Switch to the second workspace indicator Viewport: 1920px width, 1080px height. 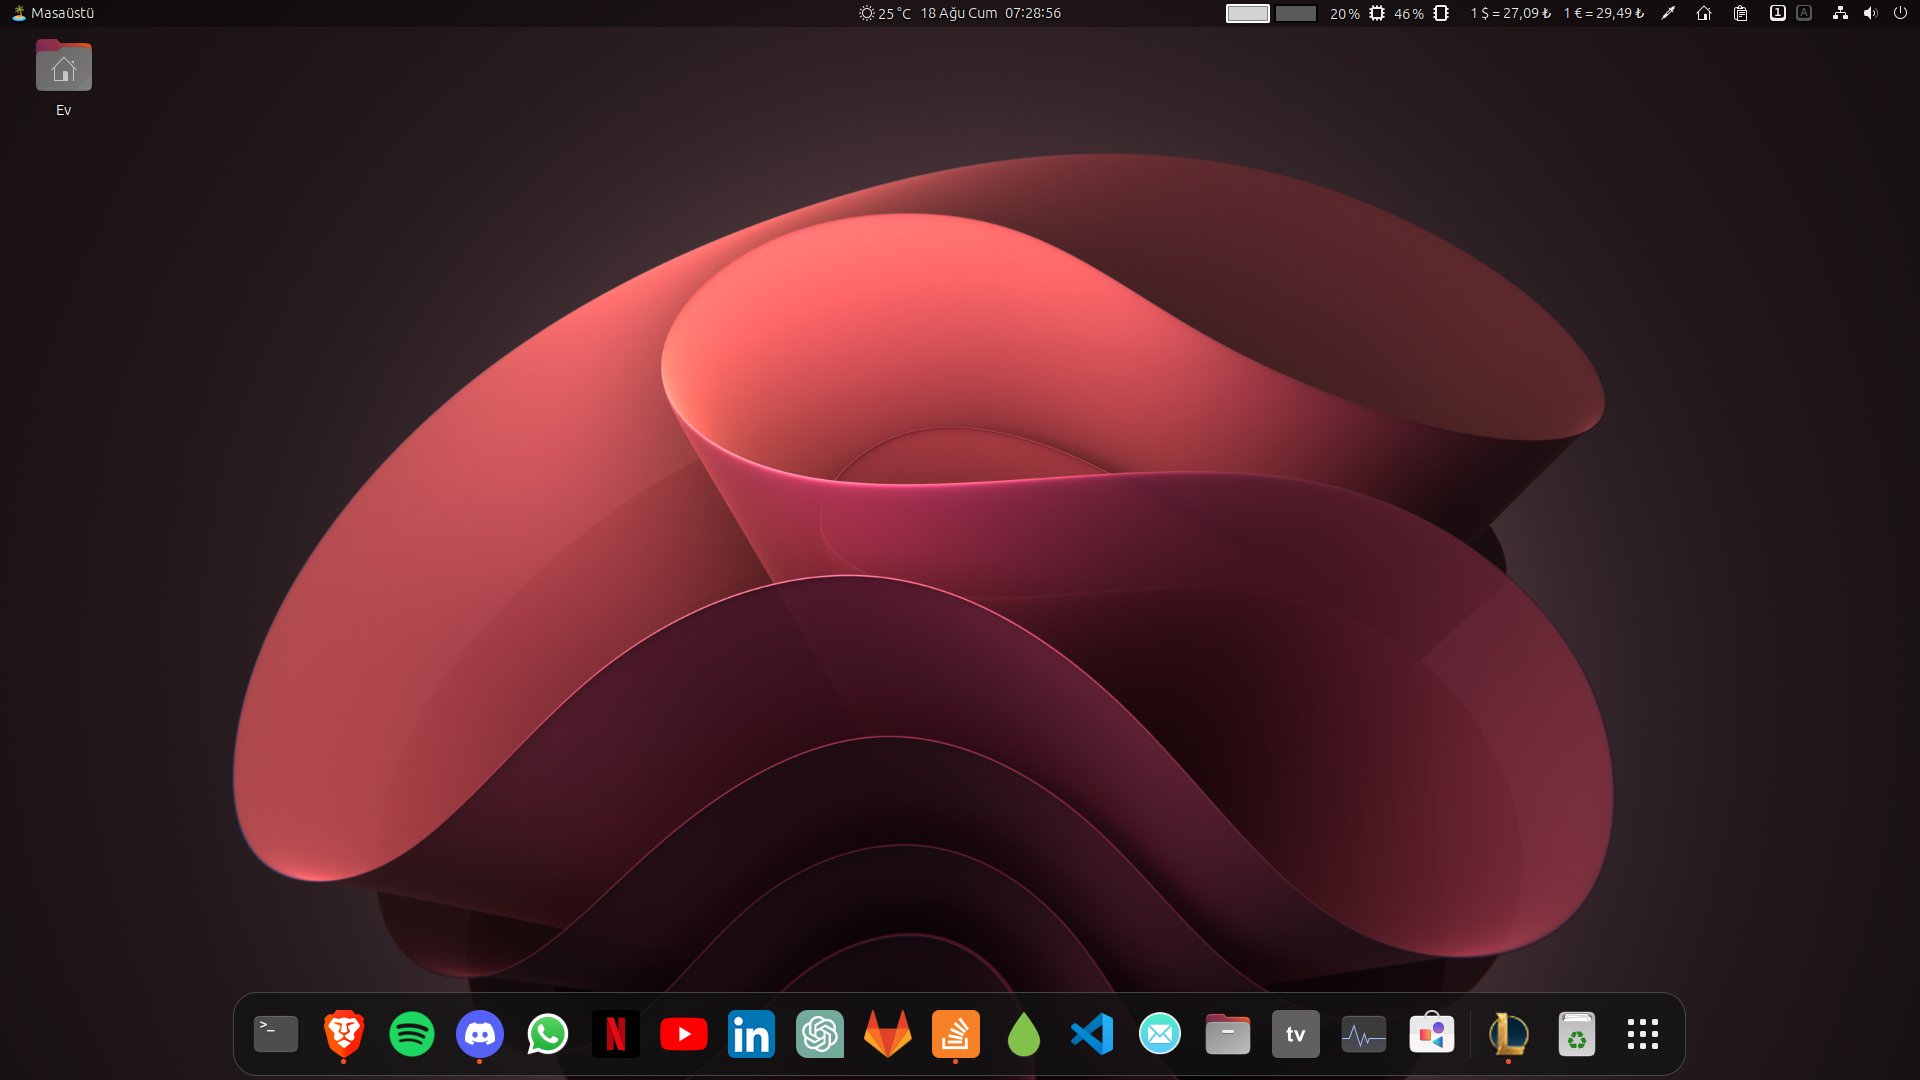(1296, 13)
